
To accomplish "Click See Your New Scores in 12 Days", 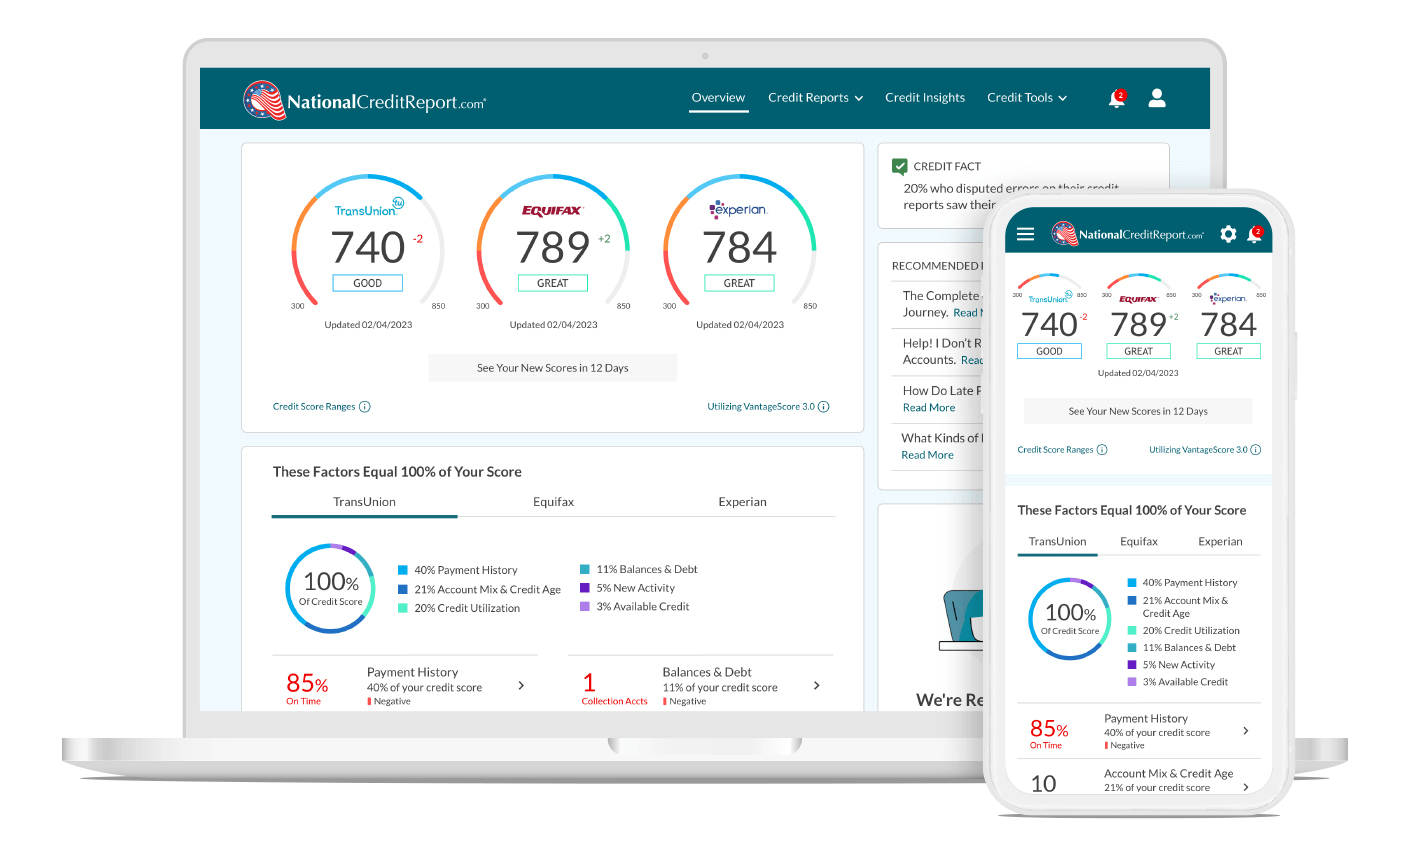I will [x=552, y=368].
